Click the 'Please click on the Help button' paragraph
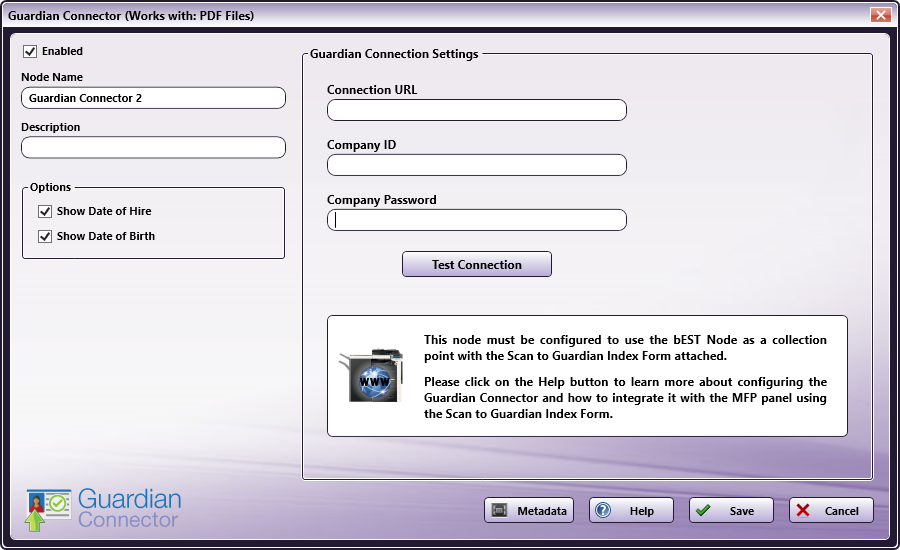 point(625,398)
